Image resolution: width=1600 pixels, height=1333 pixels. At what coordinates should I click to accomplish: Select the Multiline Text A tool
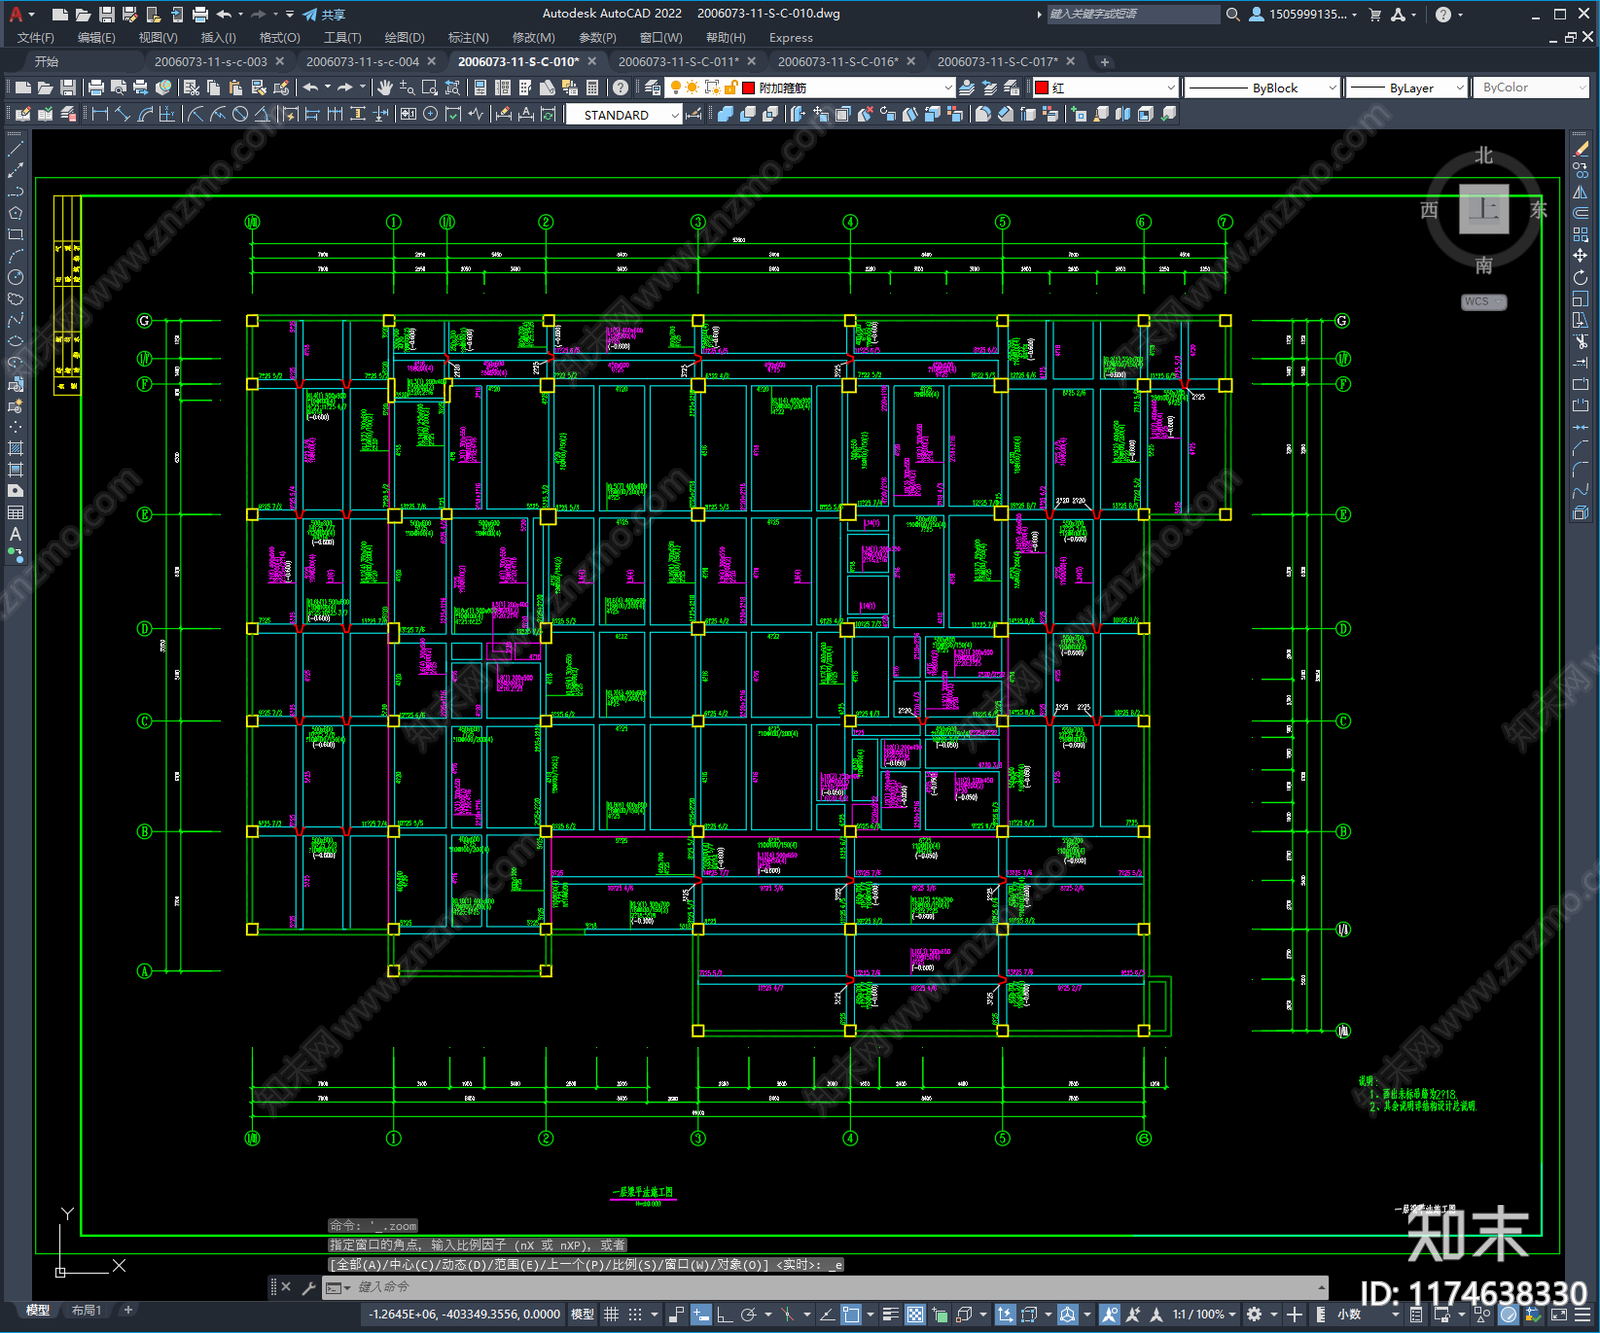pyautogui.click(x=15, y=534)
